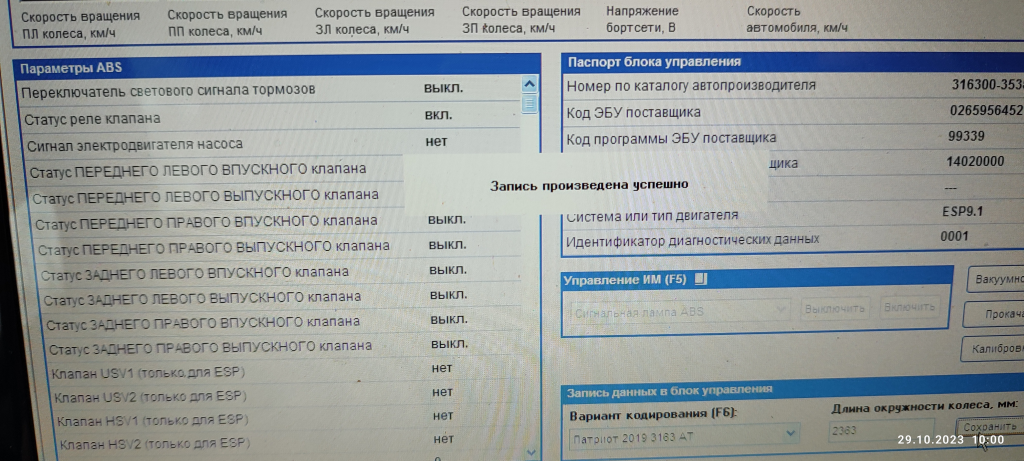
Task: Click the icon beside Управление ИМ (F5)
Action: tap(702, 279)
